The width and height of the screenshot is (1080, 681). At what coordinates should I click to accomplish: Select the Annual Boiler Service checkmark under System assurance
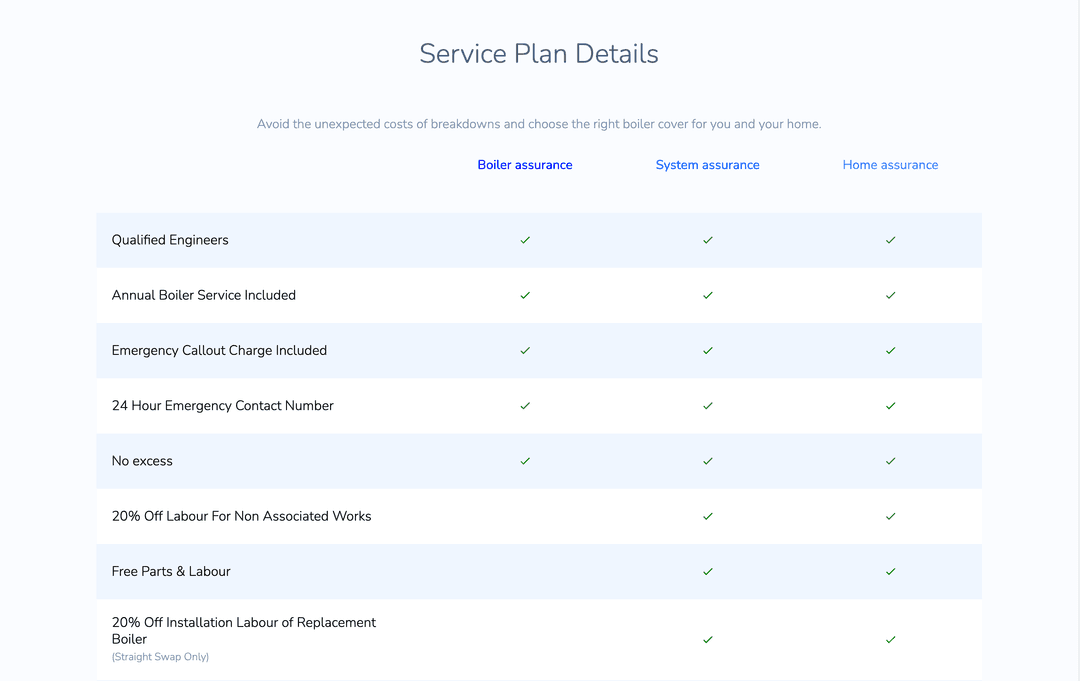(707, 295)
